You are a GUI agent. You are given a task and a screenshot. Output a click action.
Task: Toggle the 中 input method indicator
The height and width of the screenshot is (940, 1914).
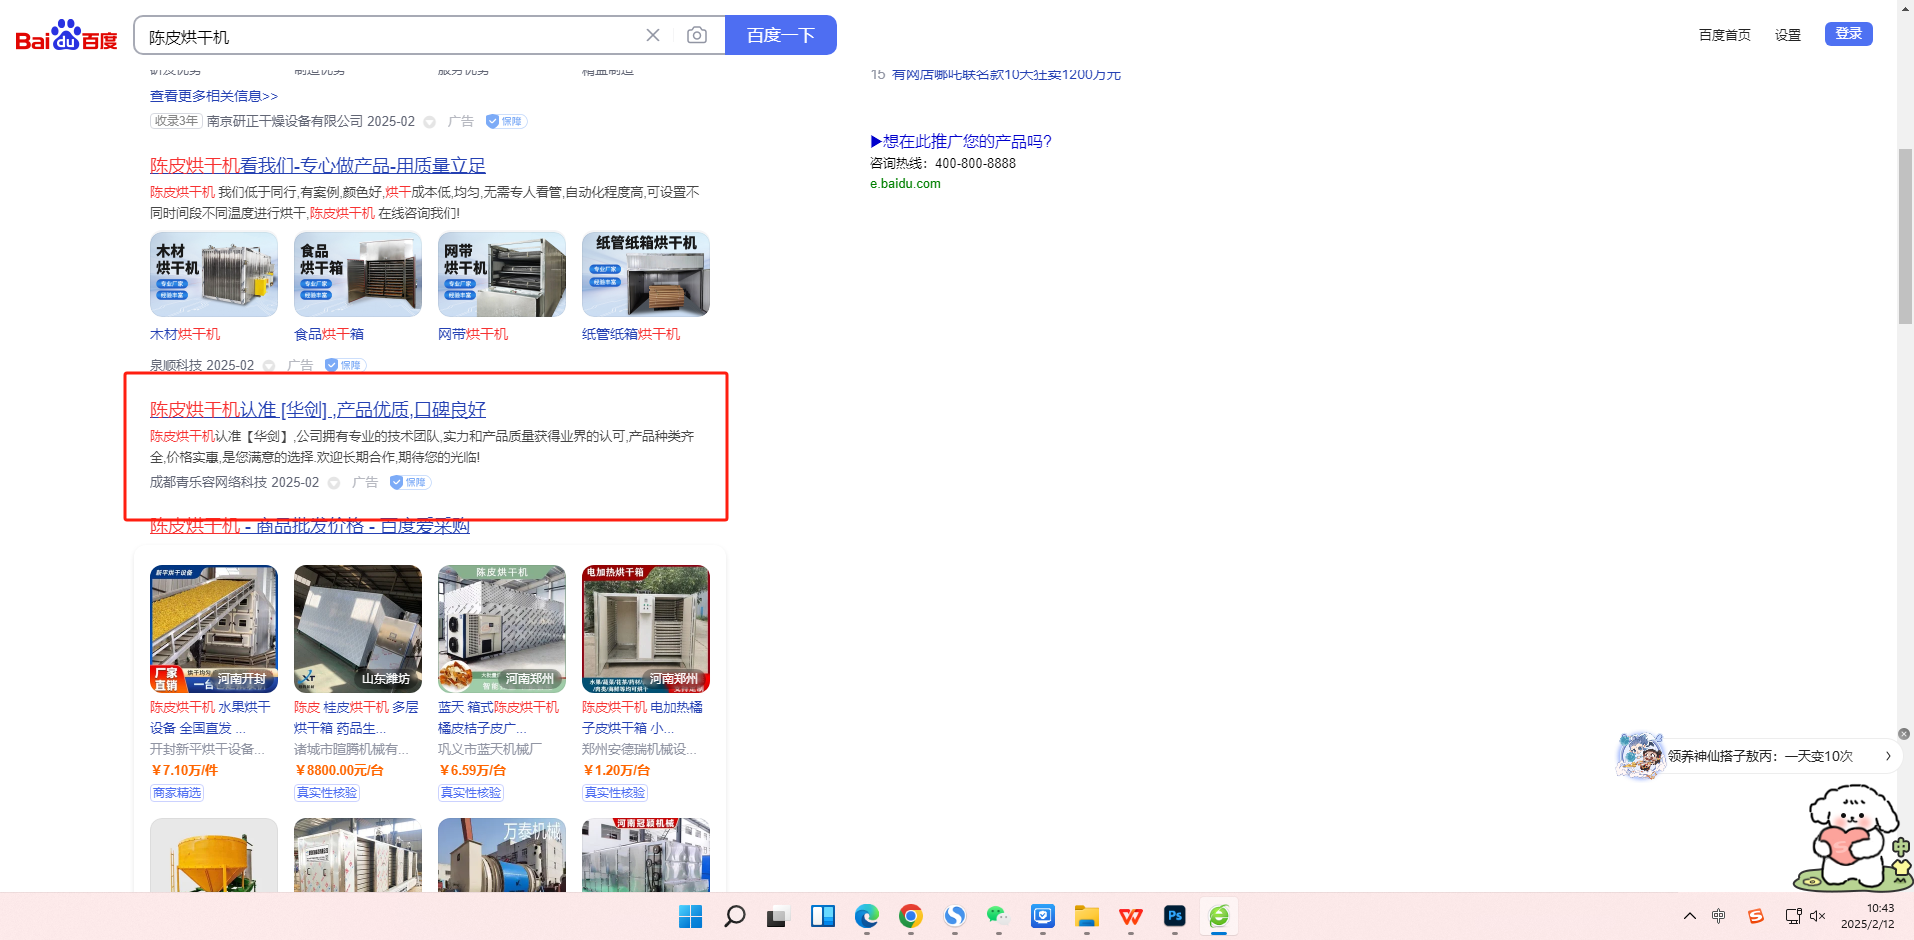coord(1719,916)
